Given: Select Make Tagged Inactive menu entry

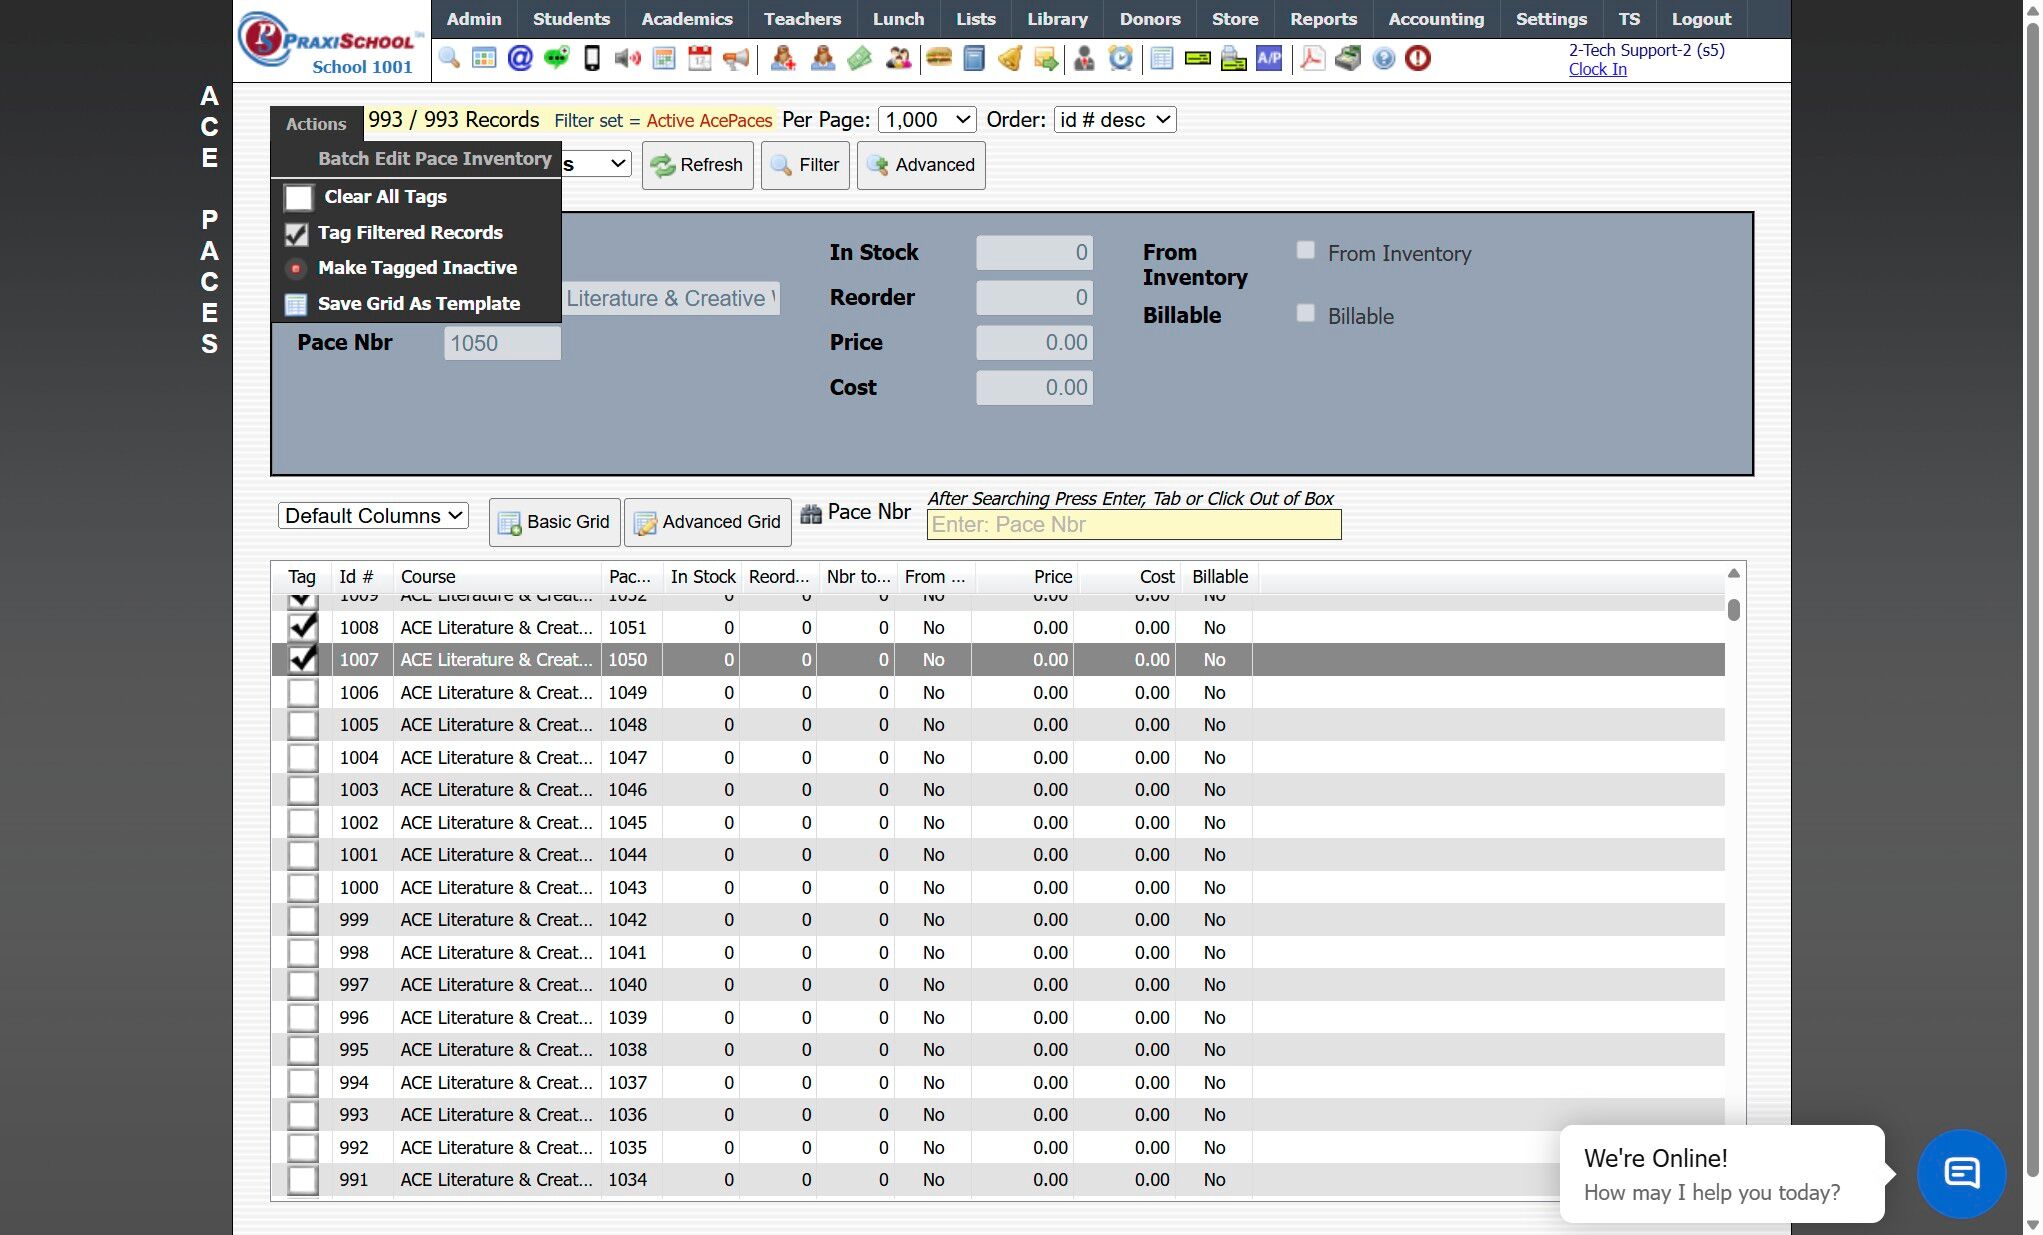Looking at the screenshot, I should click(417, 268).
